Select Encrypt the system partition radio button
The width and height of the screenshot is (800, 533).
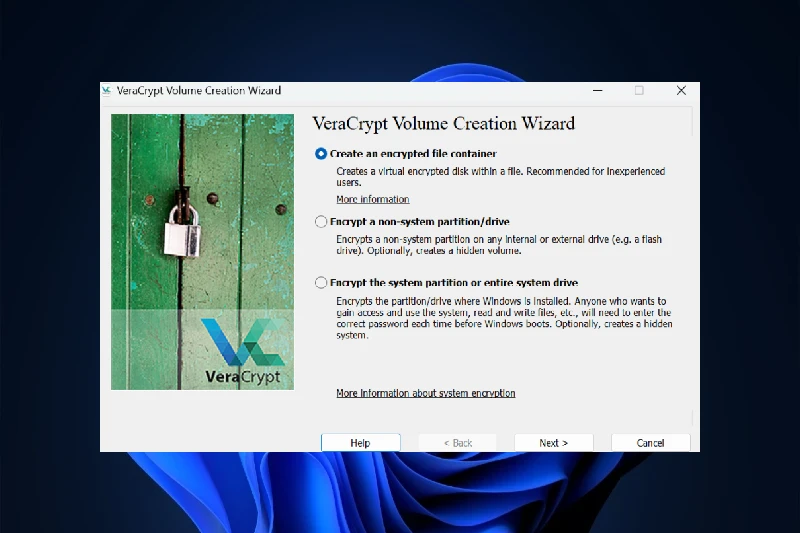[x=321, y=283]
